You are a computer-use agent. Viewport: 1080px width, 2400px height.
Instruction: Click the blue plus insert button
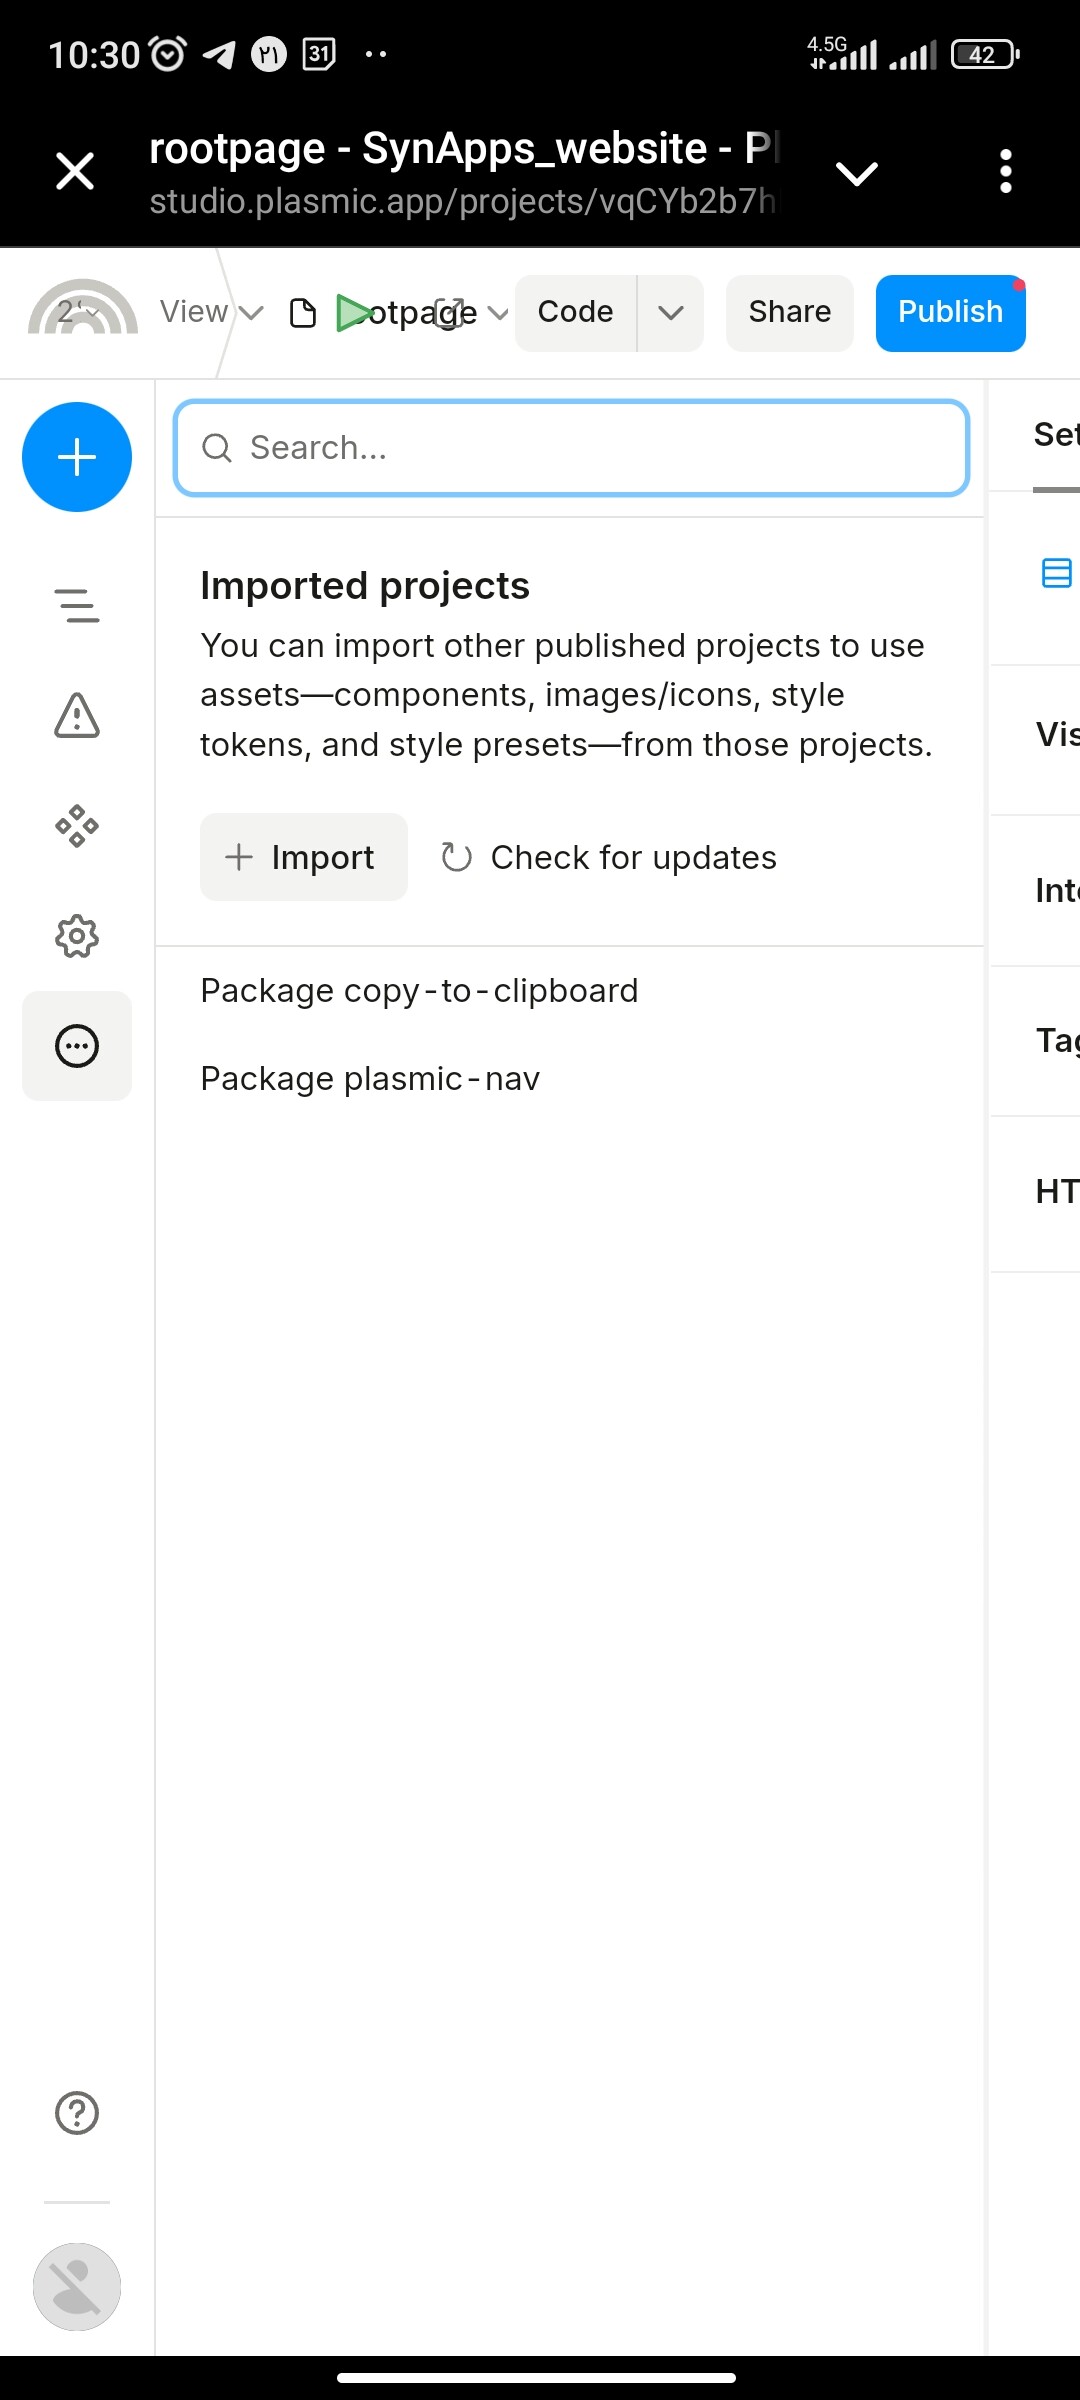77,457
